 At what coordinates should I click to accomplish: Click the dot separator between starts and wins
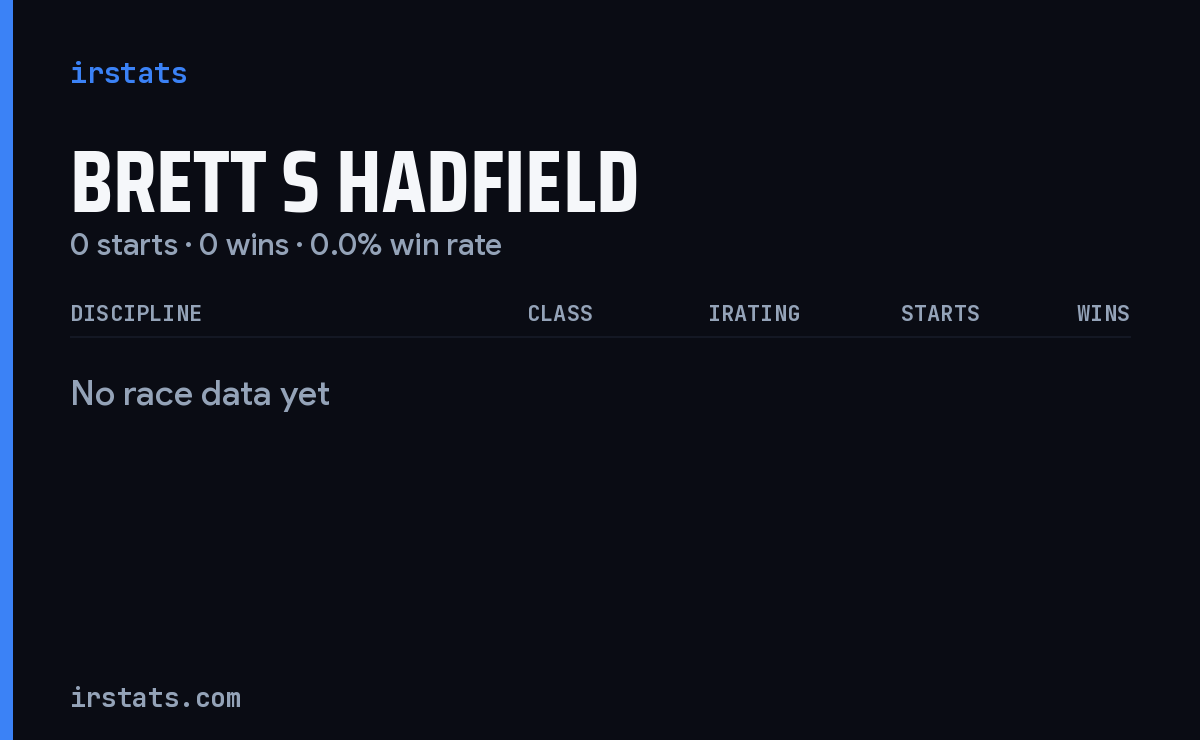point(188,246)
